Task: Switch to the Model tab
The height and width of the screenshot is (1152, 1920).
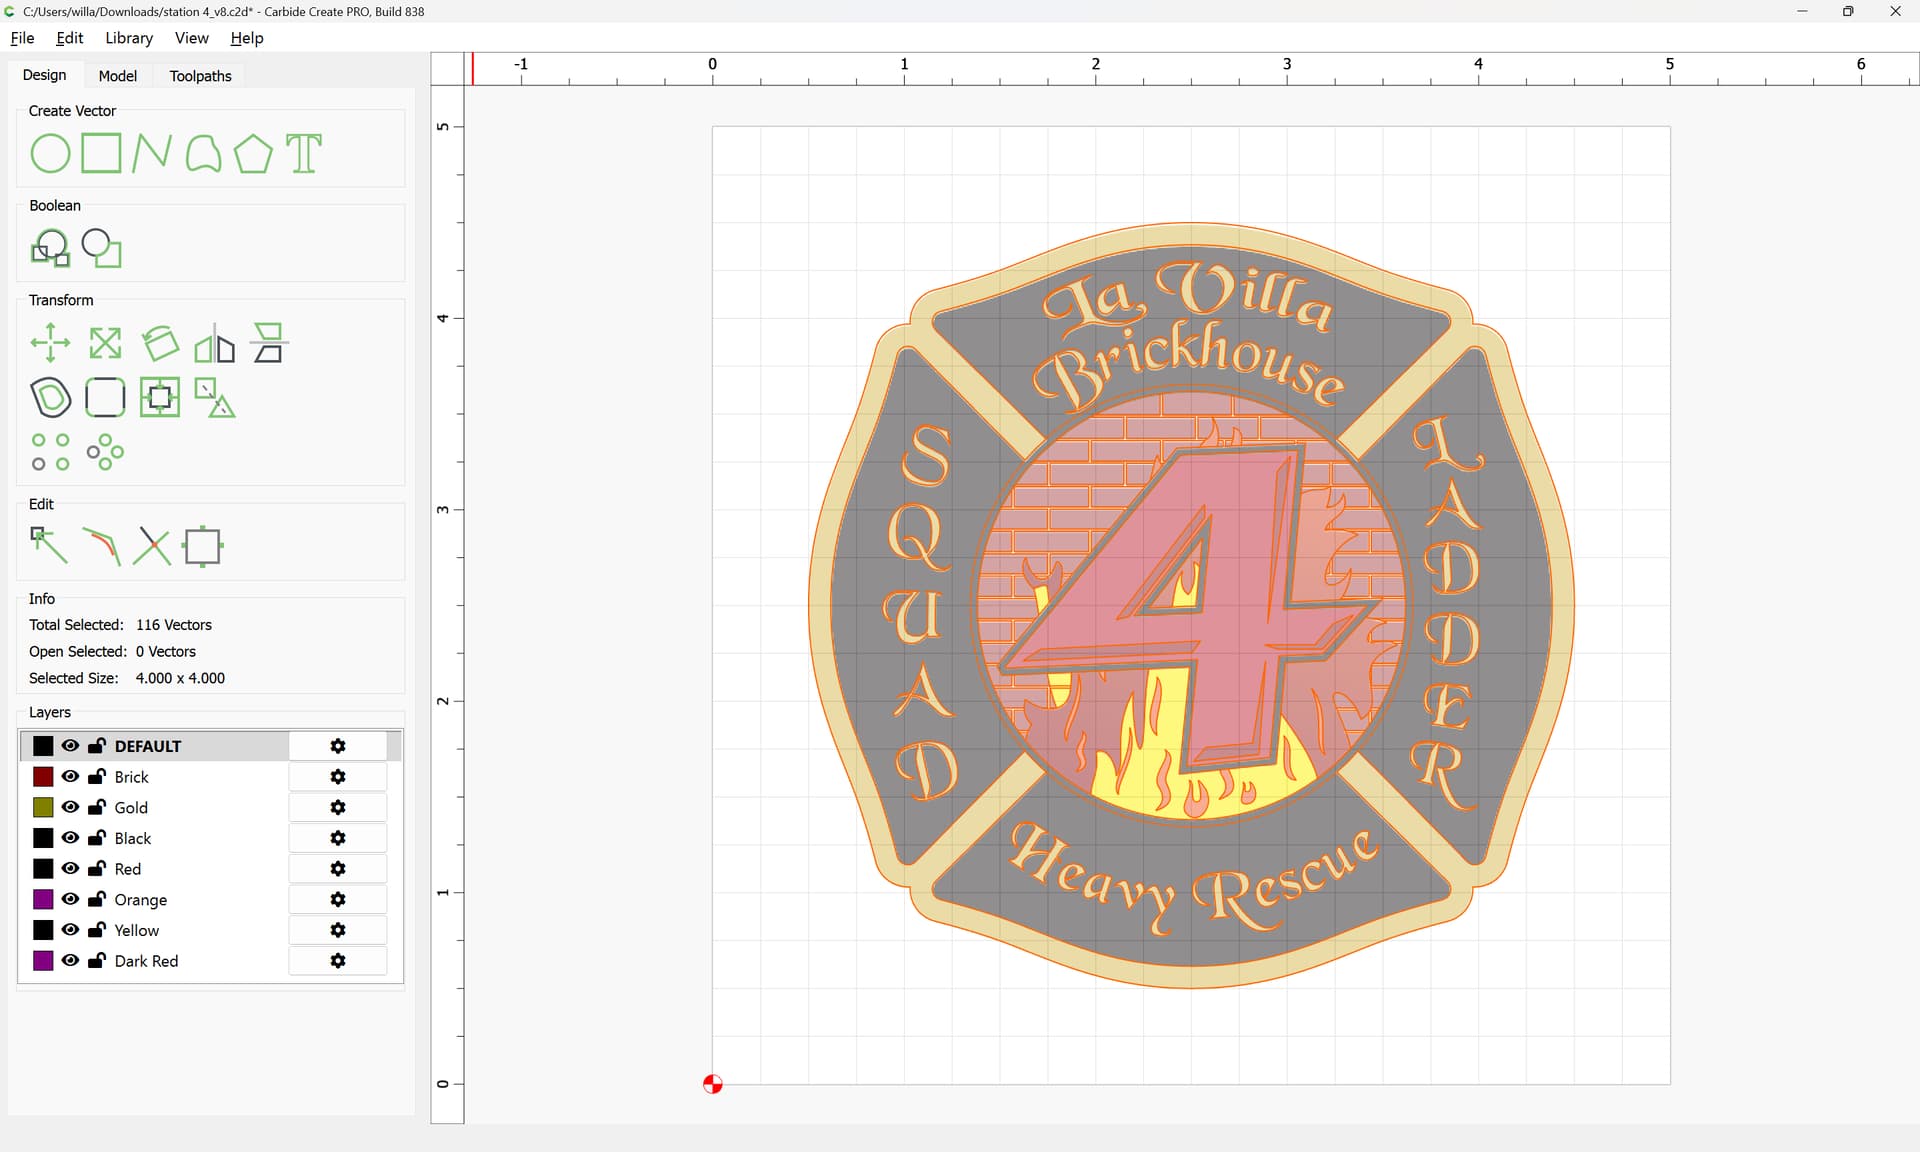Action: (117, 76)
